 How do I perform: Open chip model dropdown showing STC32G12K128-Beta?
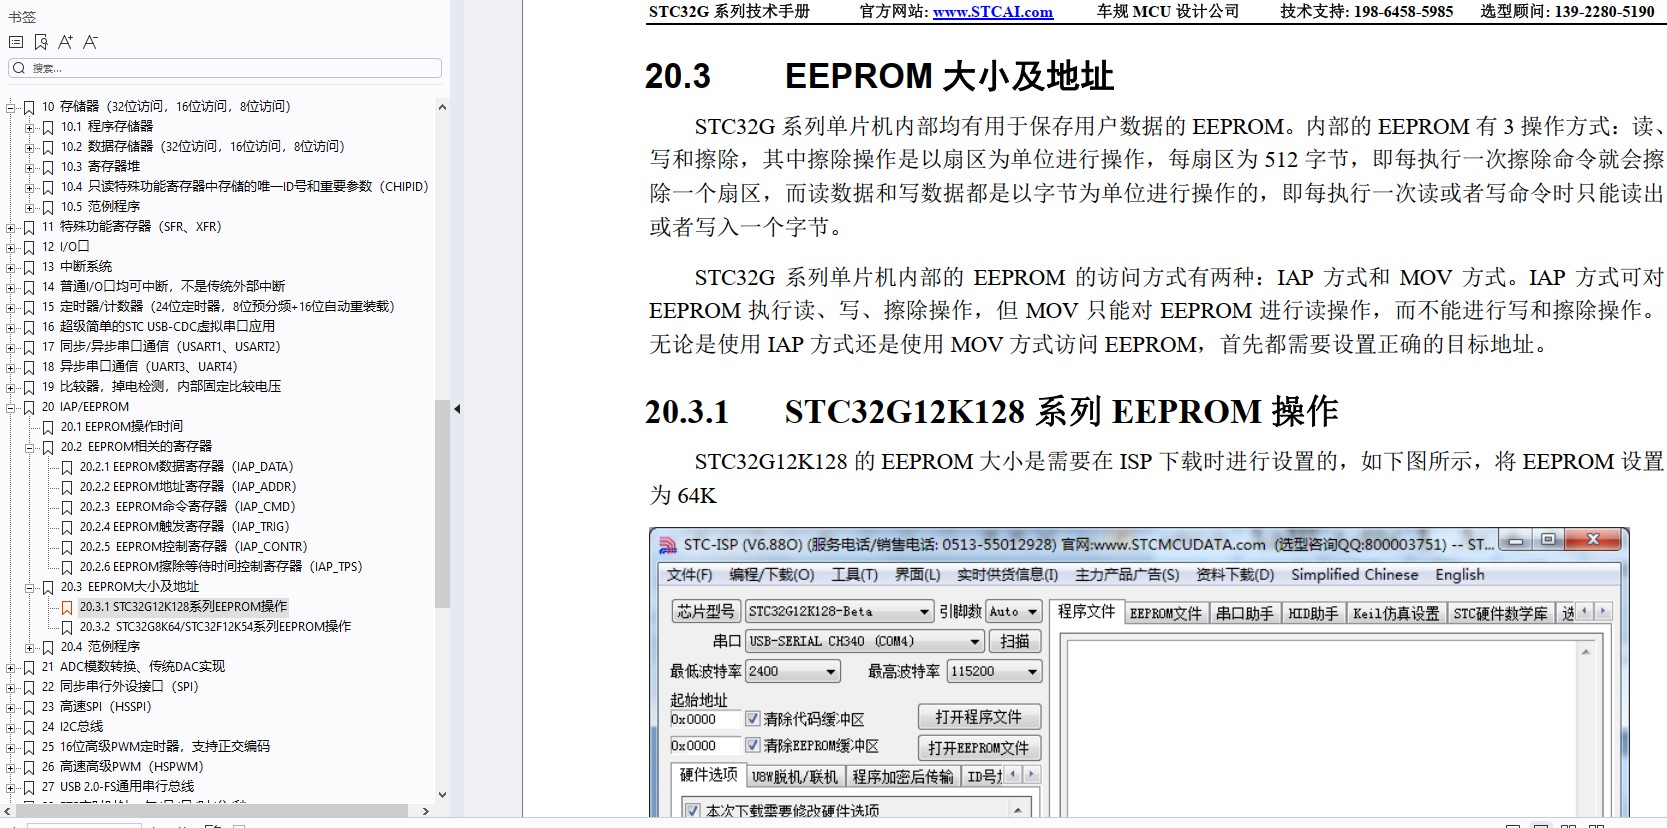pyautogui.click(x=840, y=612)
